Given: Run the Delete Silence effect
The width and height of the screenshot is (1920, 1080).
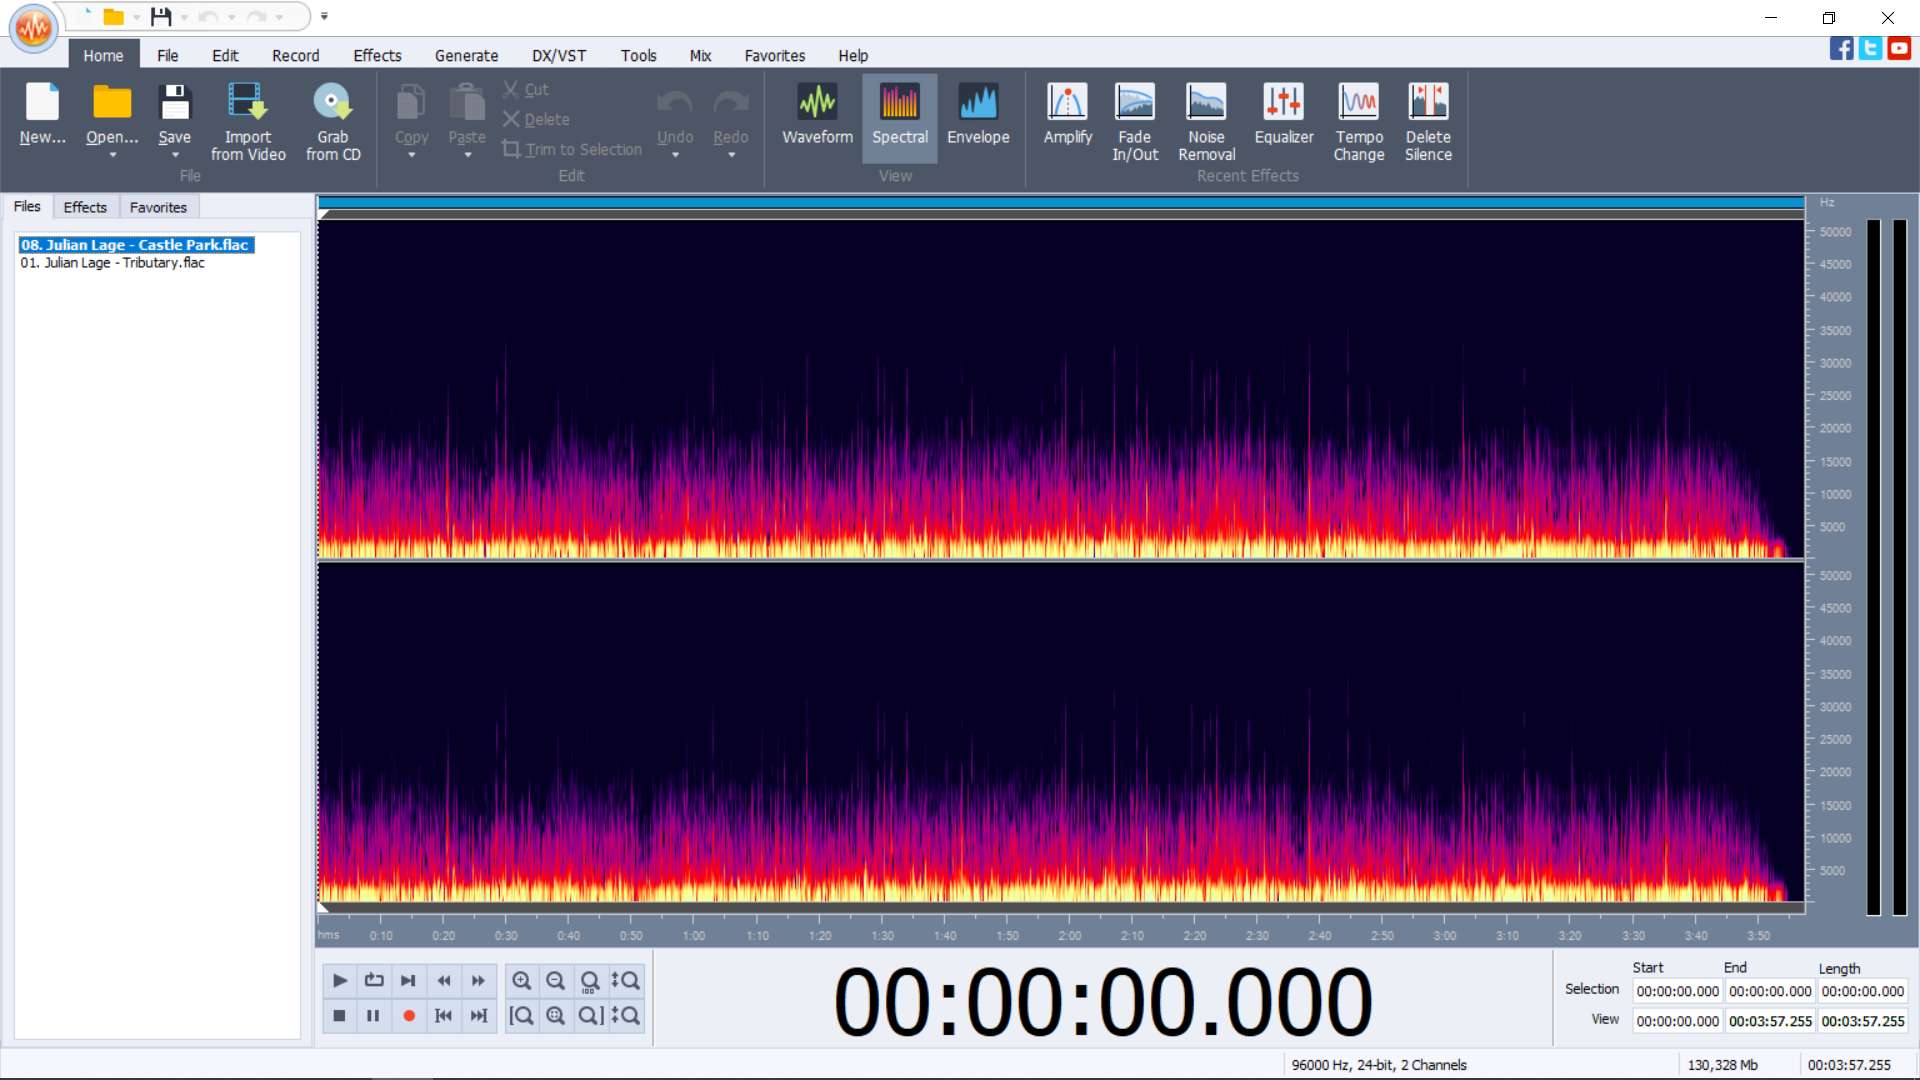Looking at the screenshot, I should pyautogui.click(x=1428, y=121).
